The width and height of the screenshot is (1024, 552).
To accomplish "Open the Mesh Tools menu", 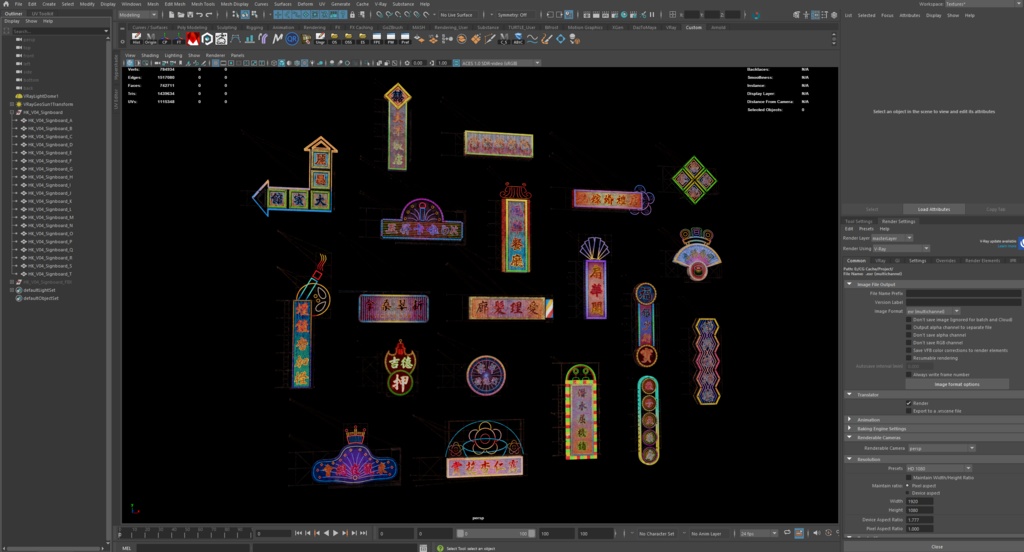I will click(202, 4).
